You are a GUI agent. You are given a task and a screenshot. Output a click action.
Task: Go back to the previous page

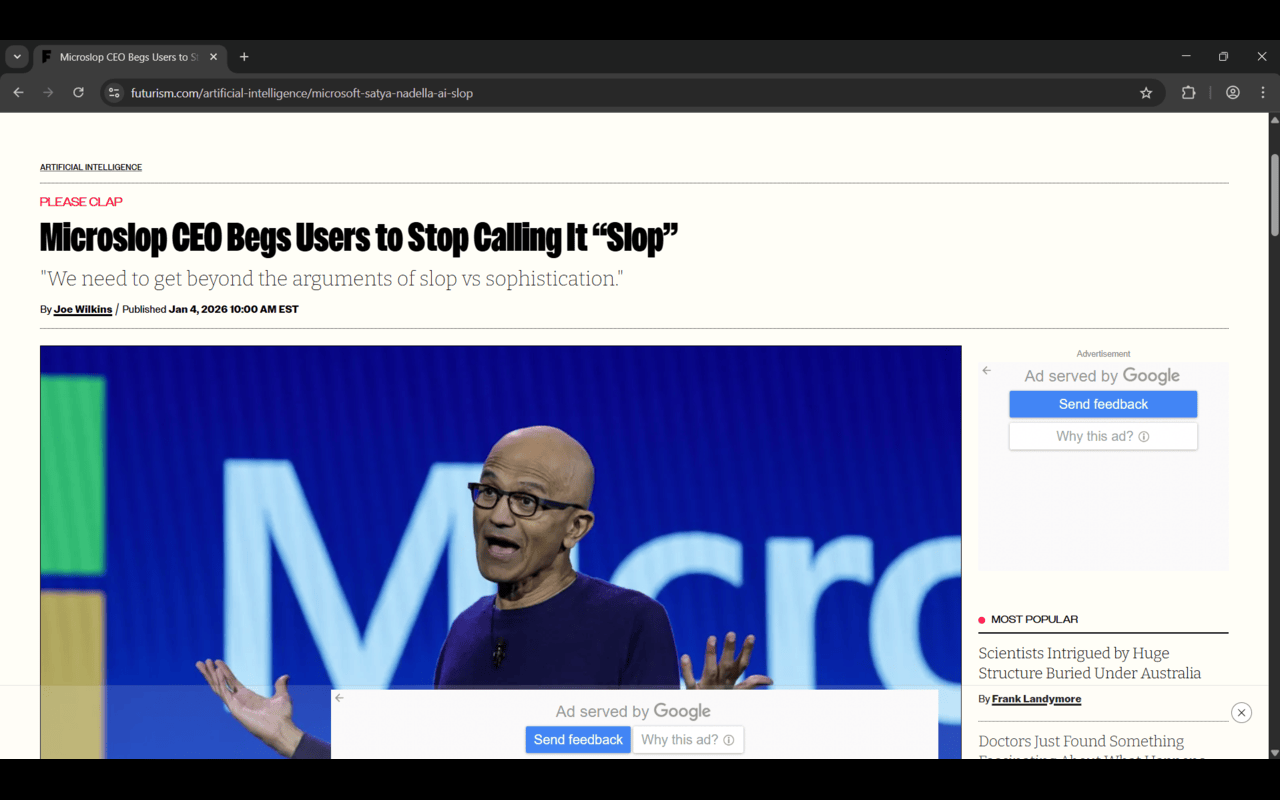tap(18, 93)
